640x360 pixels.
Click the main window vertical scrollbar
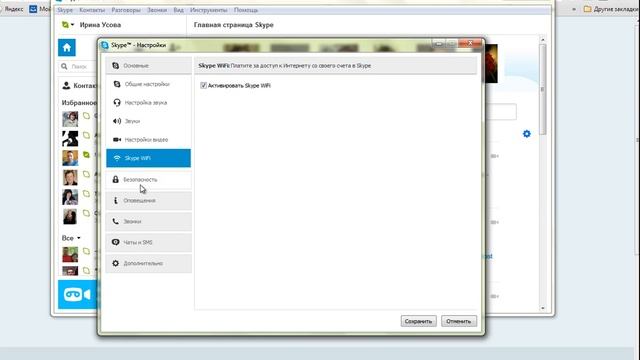542,90
